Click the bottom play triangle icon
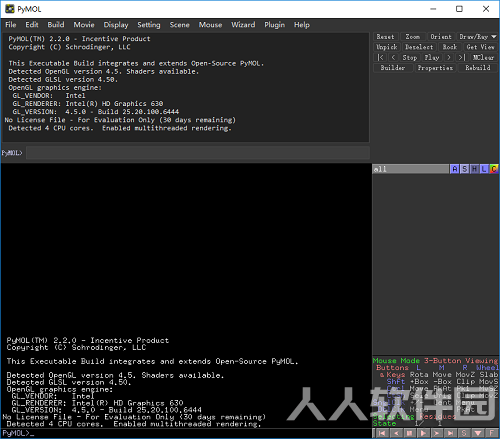The image size is (500, 439). [423, 433]
